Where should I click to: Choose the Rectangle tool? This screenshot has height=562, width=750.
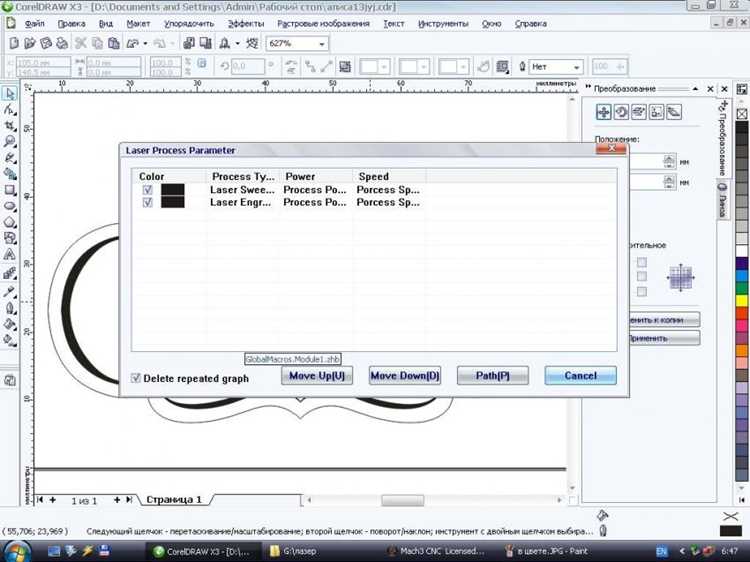[9, 190]
